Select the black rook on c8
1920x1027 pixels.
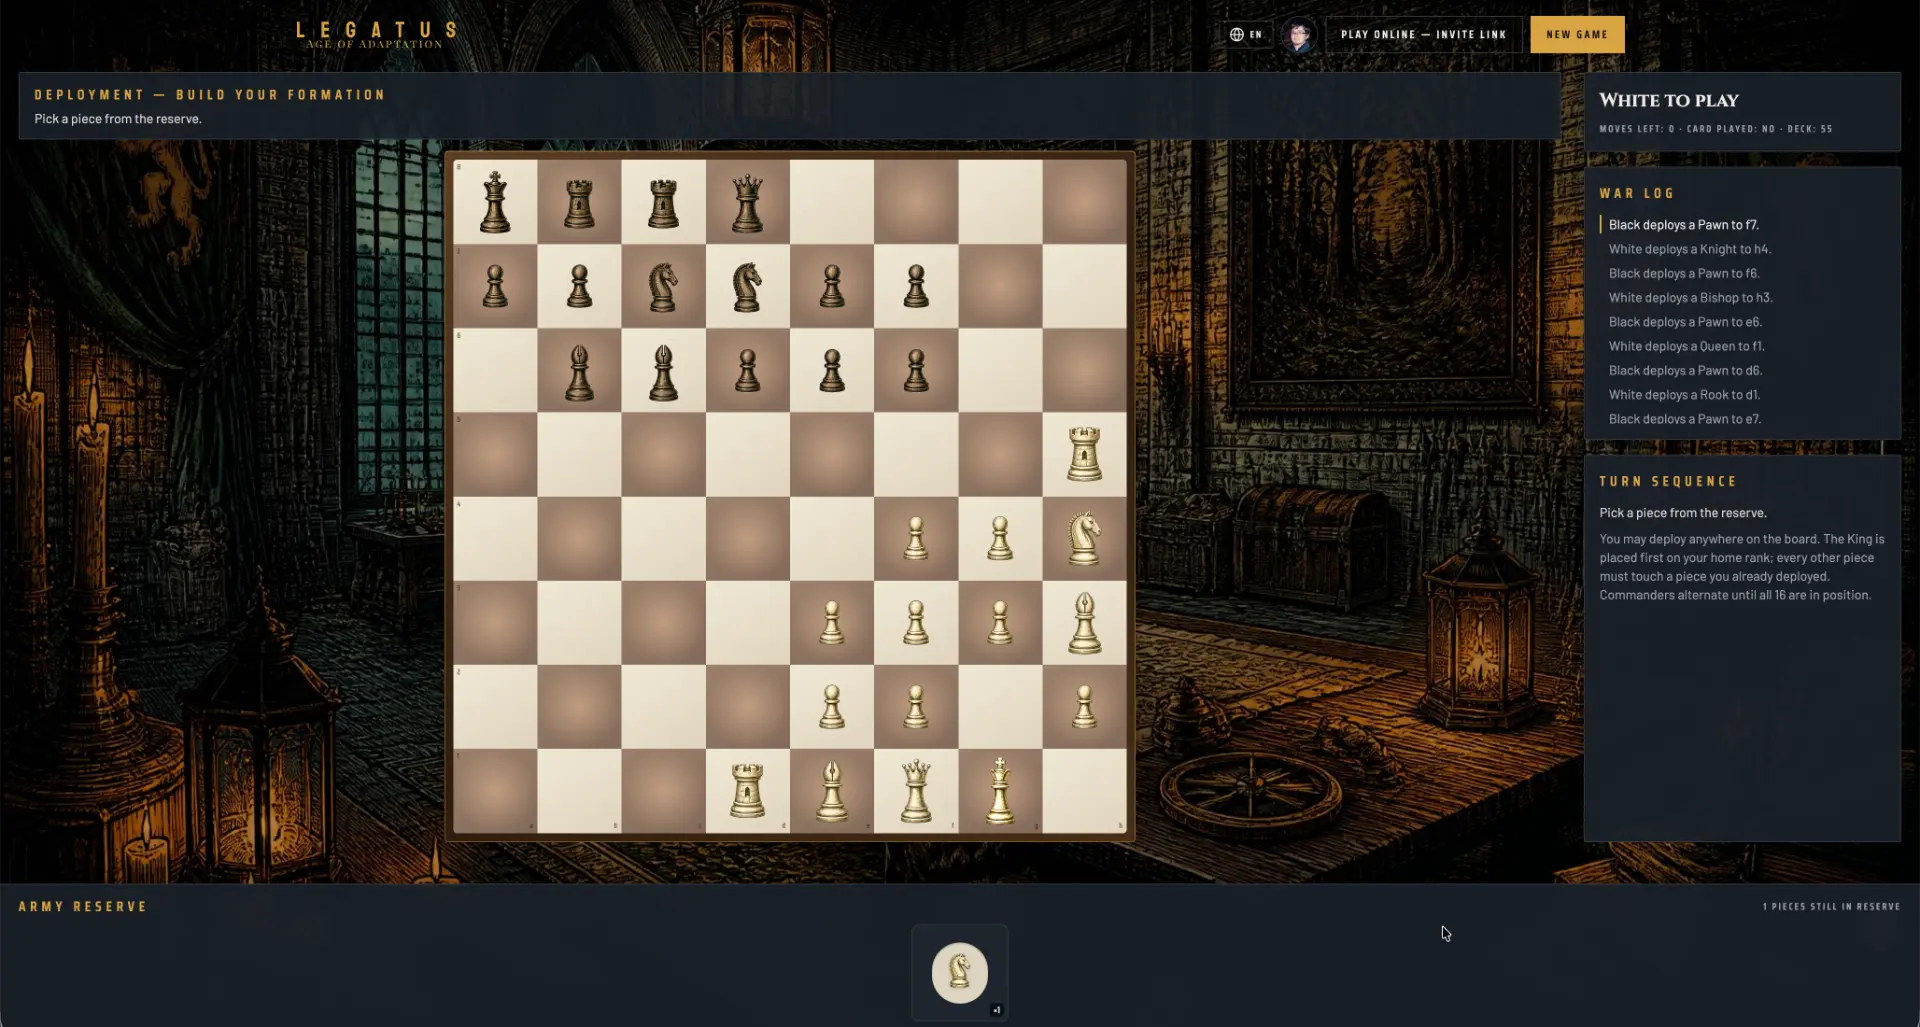[663, 203]
